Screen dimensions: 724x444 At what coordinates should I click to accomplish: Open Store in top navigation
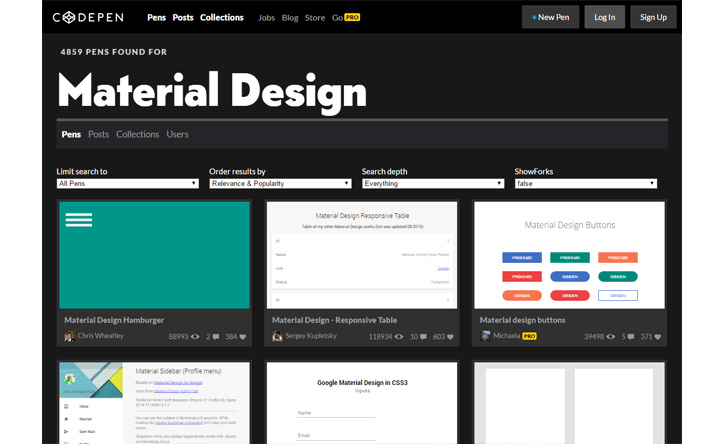point(315,18)
